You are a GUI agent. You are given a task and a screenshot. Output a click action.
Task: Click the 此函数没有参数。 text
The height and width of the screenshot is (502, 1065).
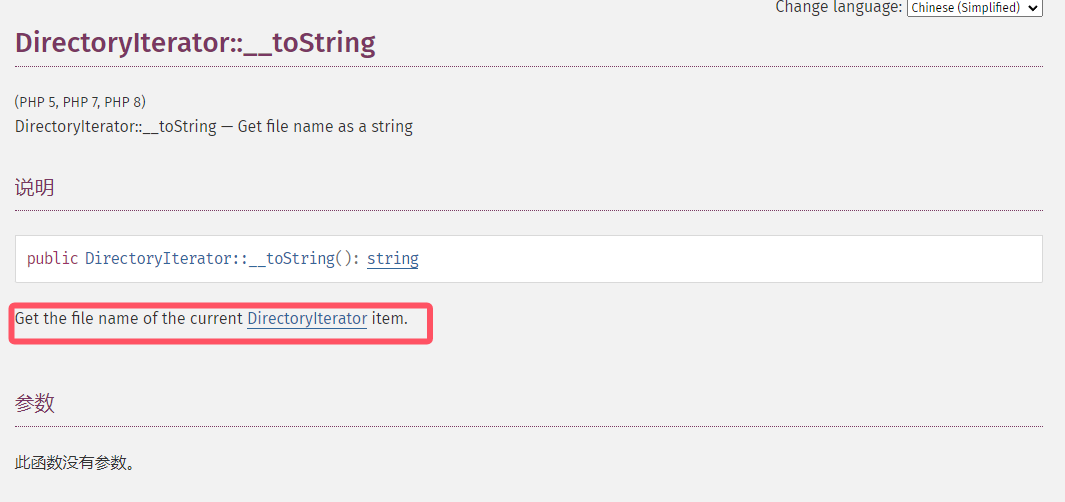[x=75, y=463]
